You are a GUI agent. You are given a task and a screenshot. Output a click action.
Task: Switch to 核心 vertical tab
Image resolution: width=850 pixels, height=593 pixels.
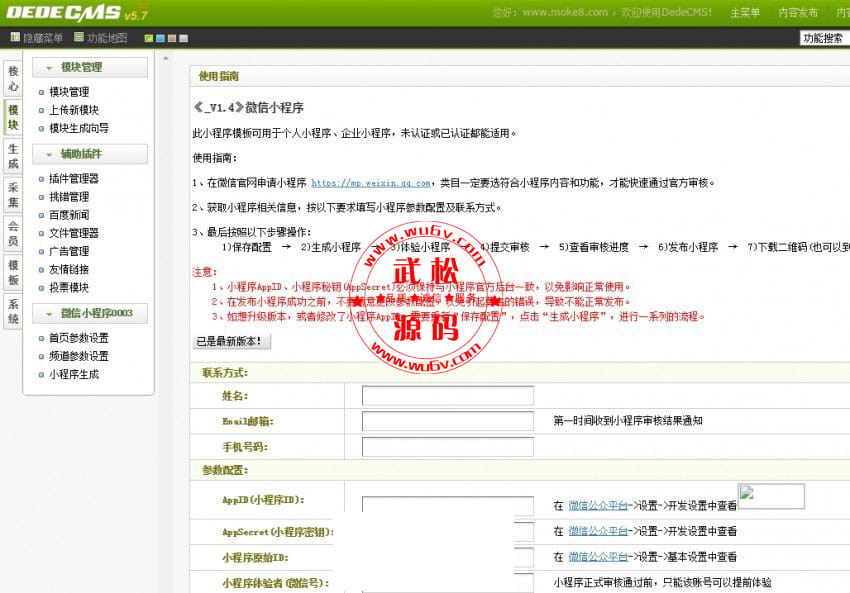pyautogui.click(x=13, y=79)
